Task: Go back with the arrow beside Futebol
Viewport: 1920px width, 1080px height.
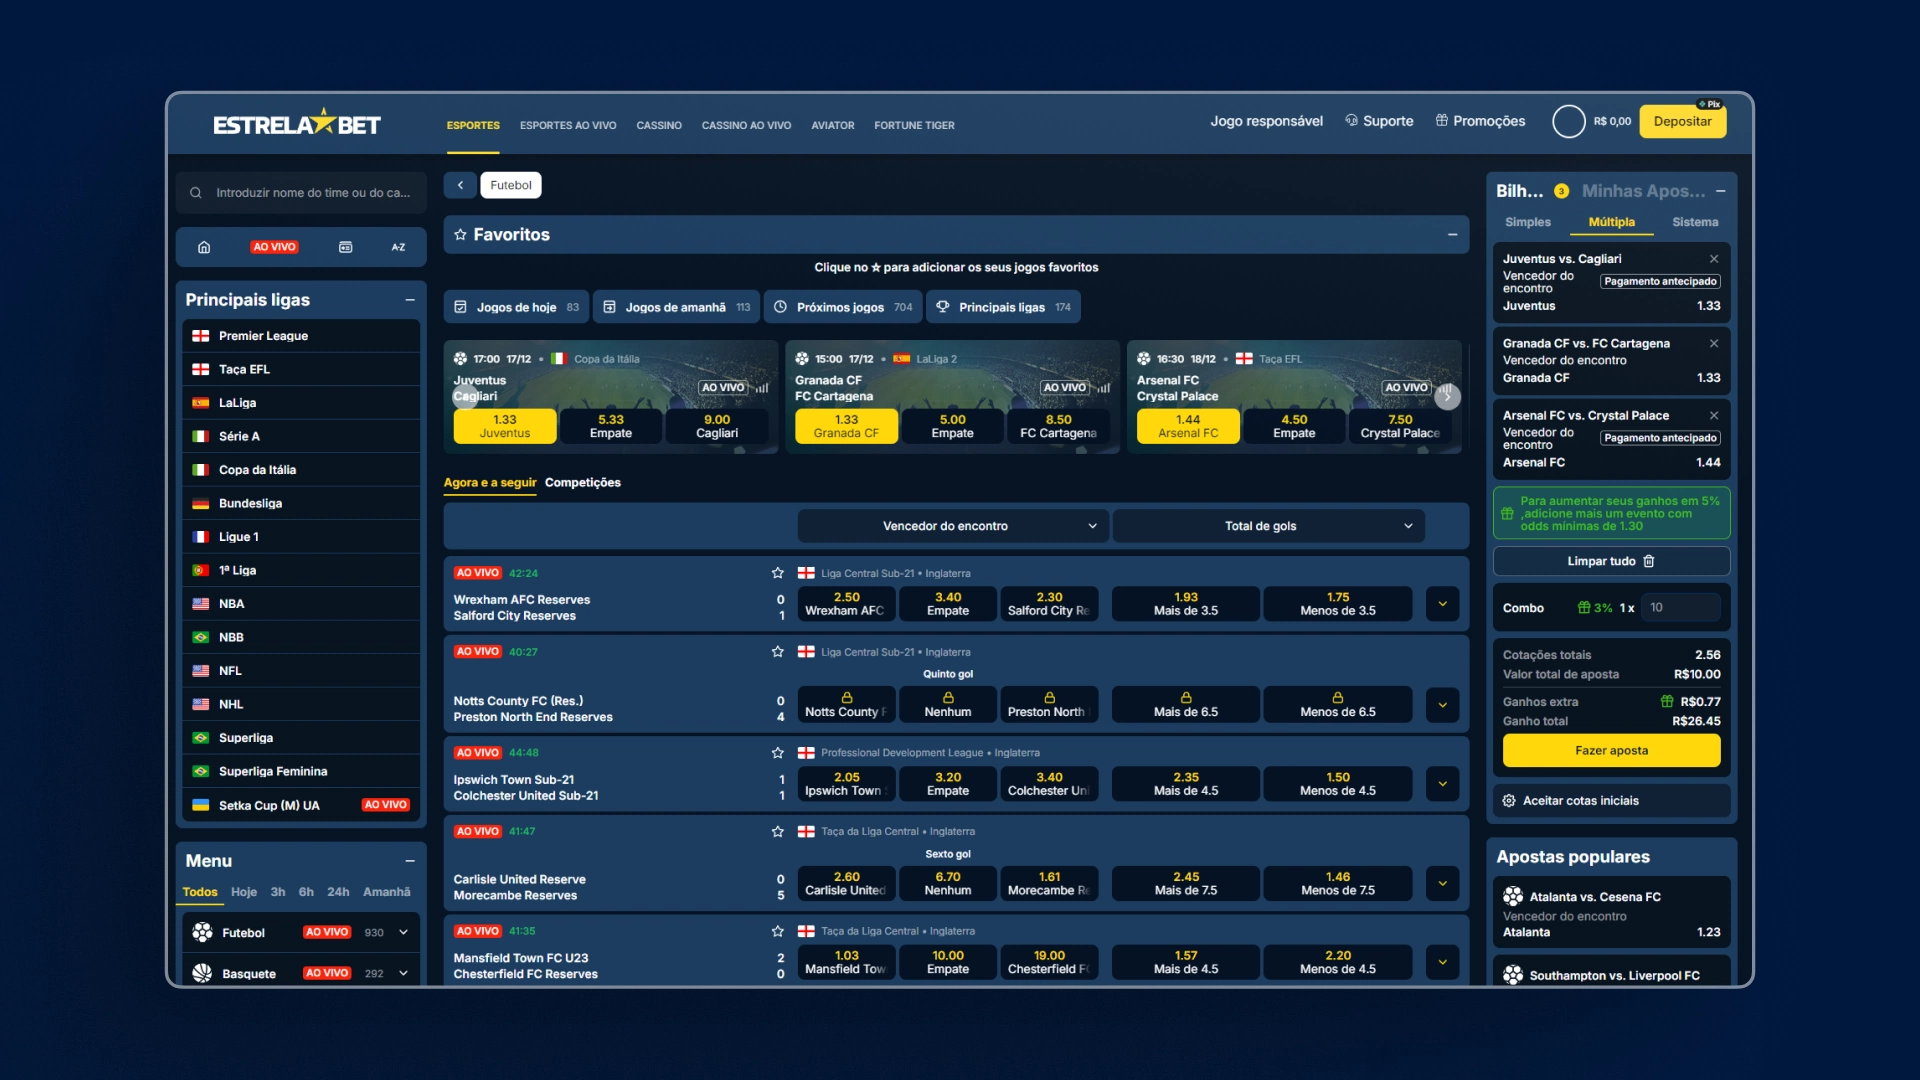Action: (460, 185)
